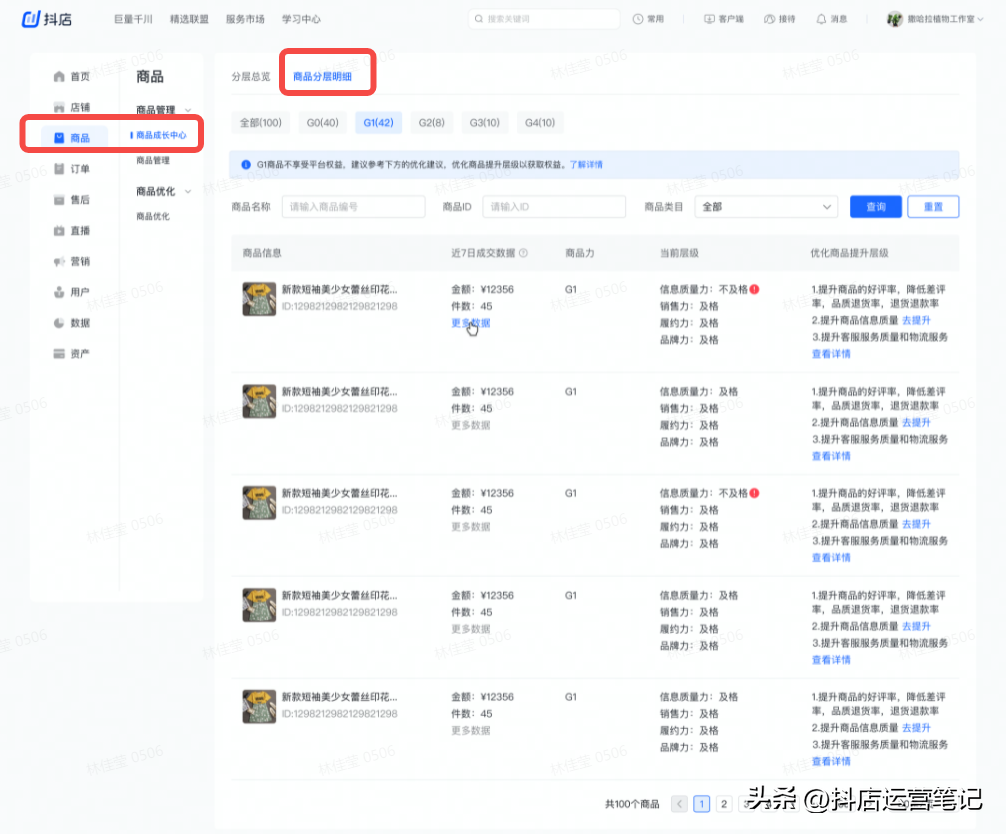Click the 了解详情 link in notice banner

[586, 165]
